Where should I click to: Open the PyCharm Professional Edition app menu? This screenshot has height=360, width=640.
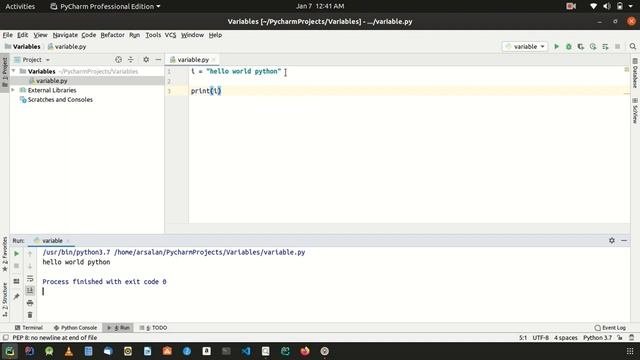click(x=105, y=6)
